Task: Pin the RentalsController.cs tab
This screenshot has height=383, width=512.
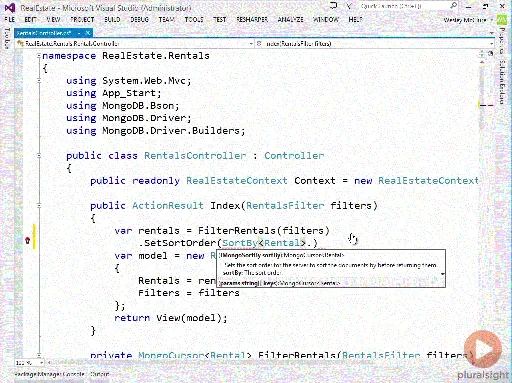Action: 79,33
